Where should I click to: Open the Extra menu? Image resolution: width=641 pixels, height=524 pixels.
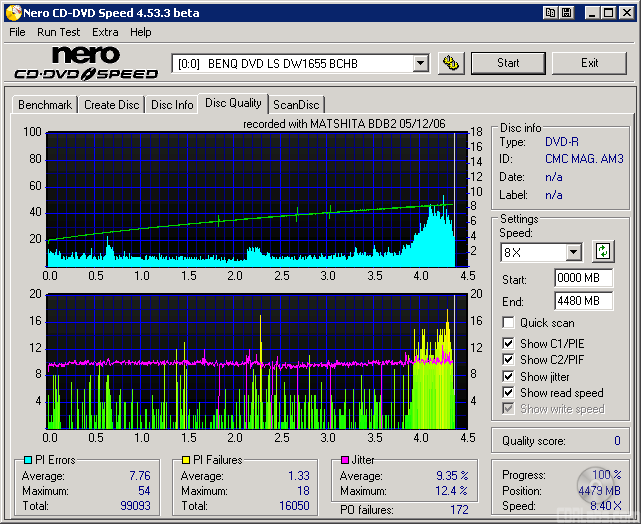point(105,32)
